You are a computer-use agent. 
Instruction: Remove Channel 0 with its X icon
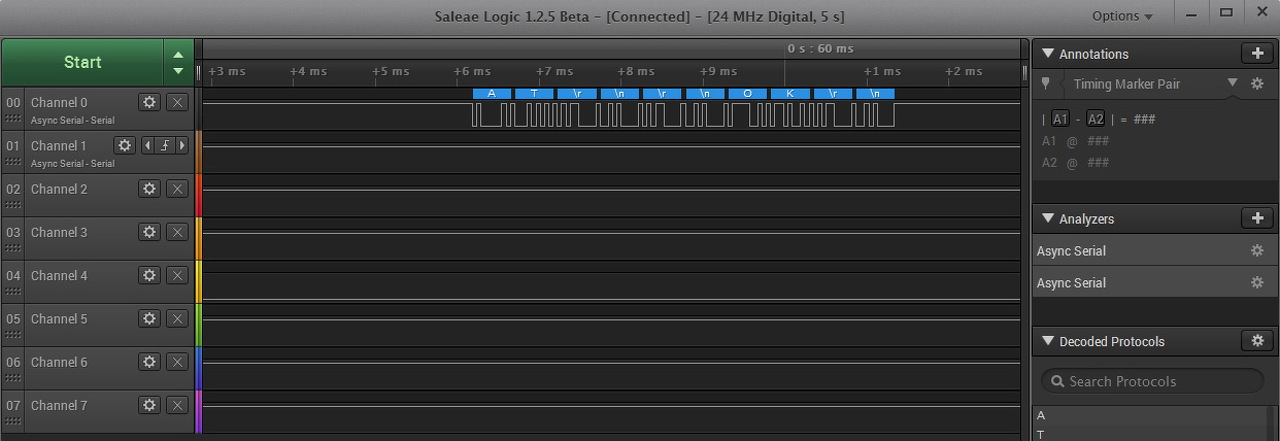click(x=177, y=102)
